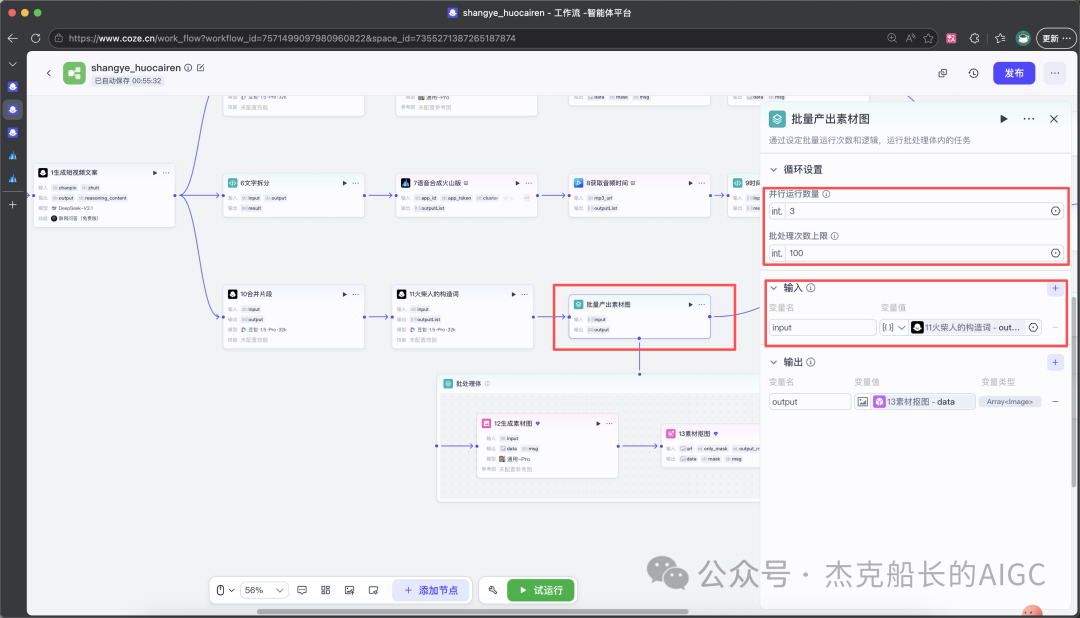Click the auto-layout grid icon in canvas toolbar
This screenshot has width=1080, height=618.
[326, 590]
